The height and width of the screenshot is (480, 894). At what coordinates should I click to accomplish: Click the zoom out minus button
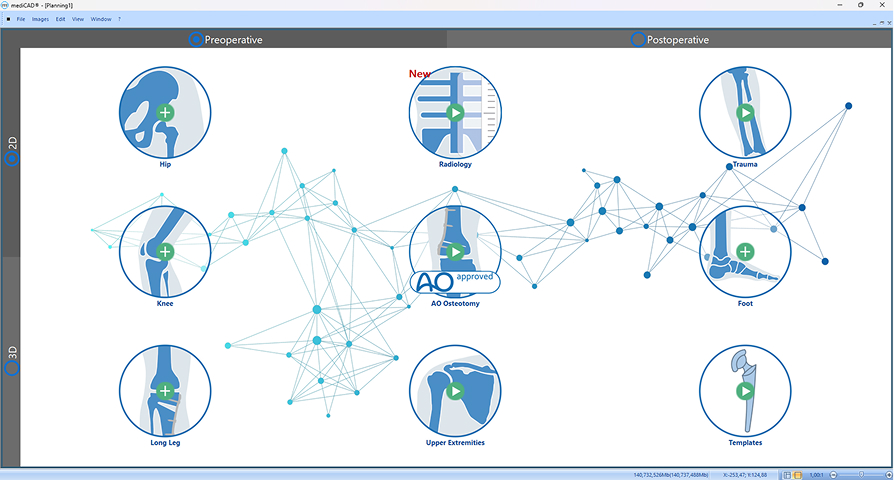[836, 474]
